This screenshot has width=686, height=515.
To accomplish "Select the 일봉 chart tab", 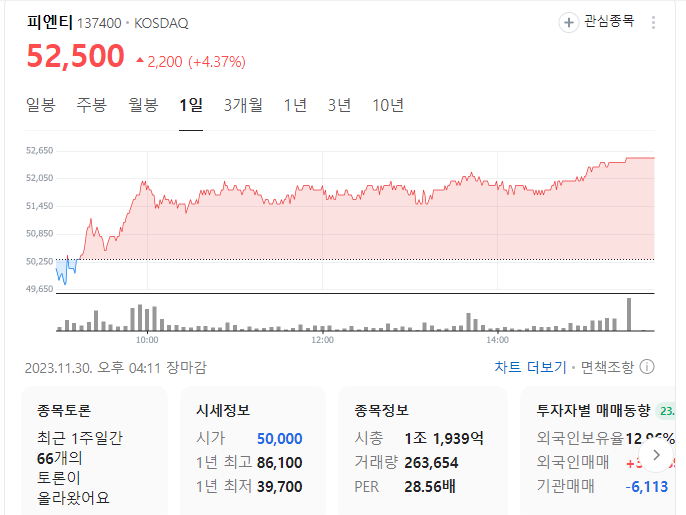I will coord(41,105).
